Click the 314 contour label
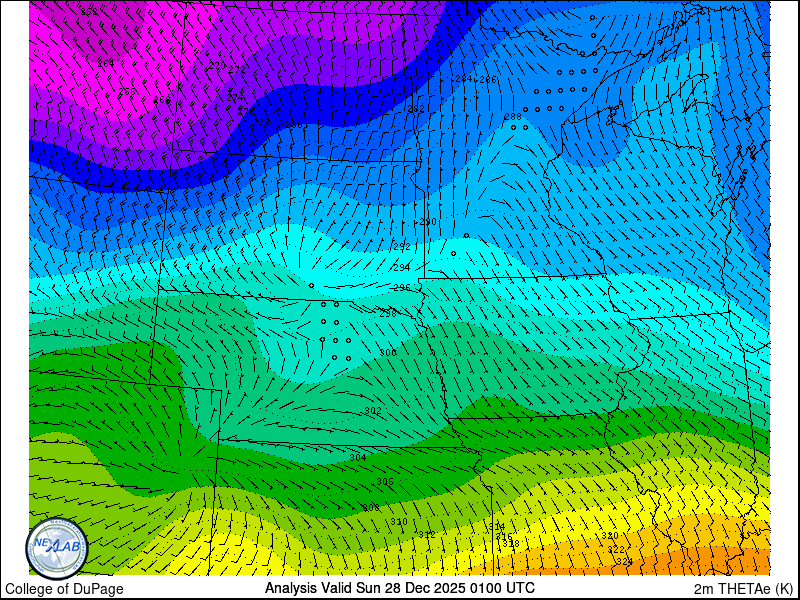The height and width of the screenshot is (600, 800). pyautogui.click(x=497, y=527)
